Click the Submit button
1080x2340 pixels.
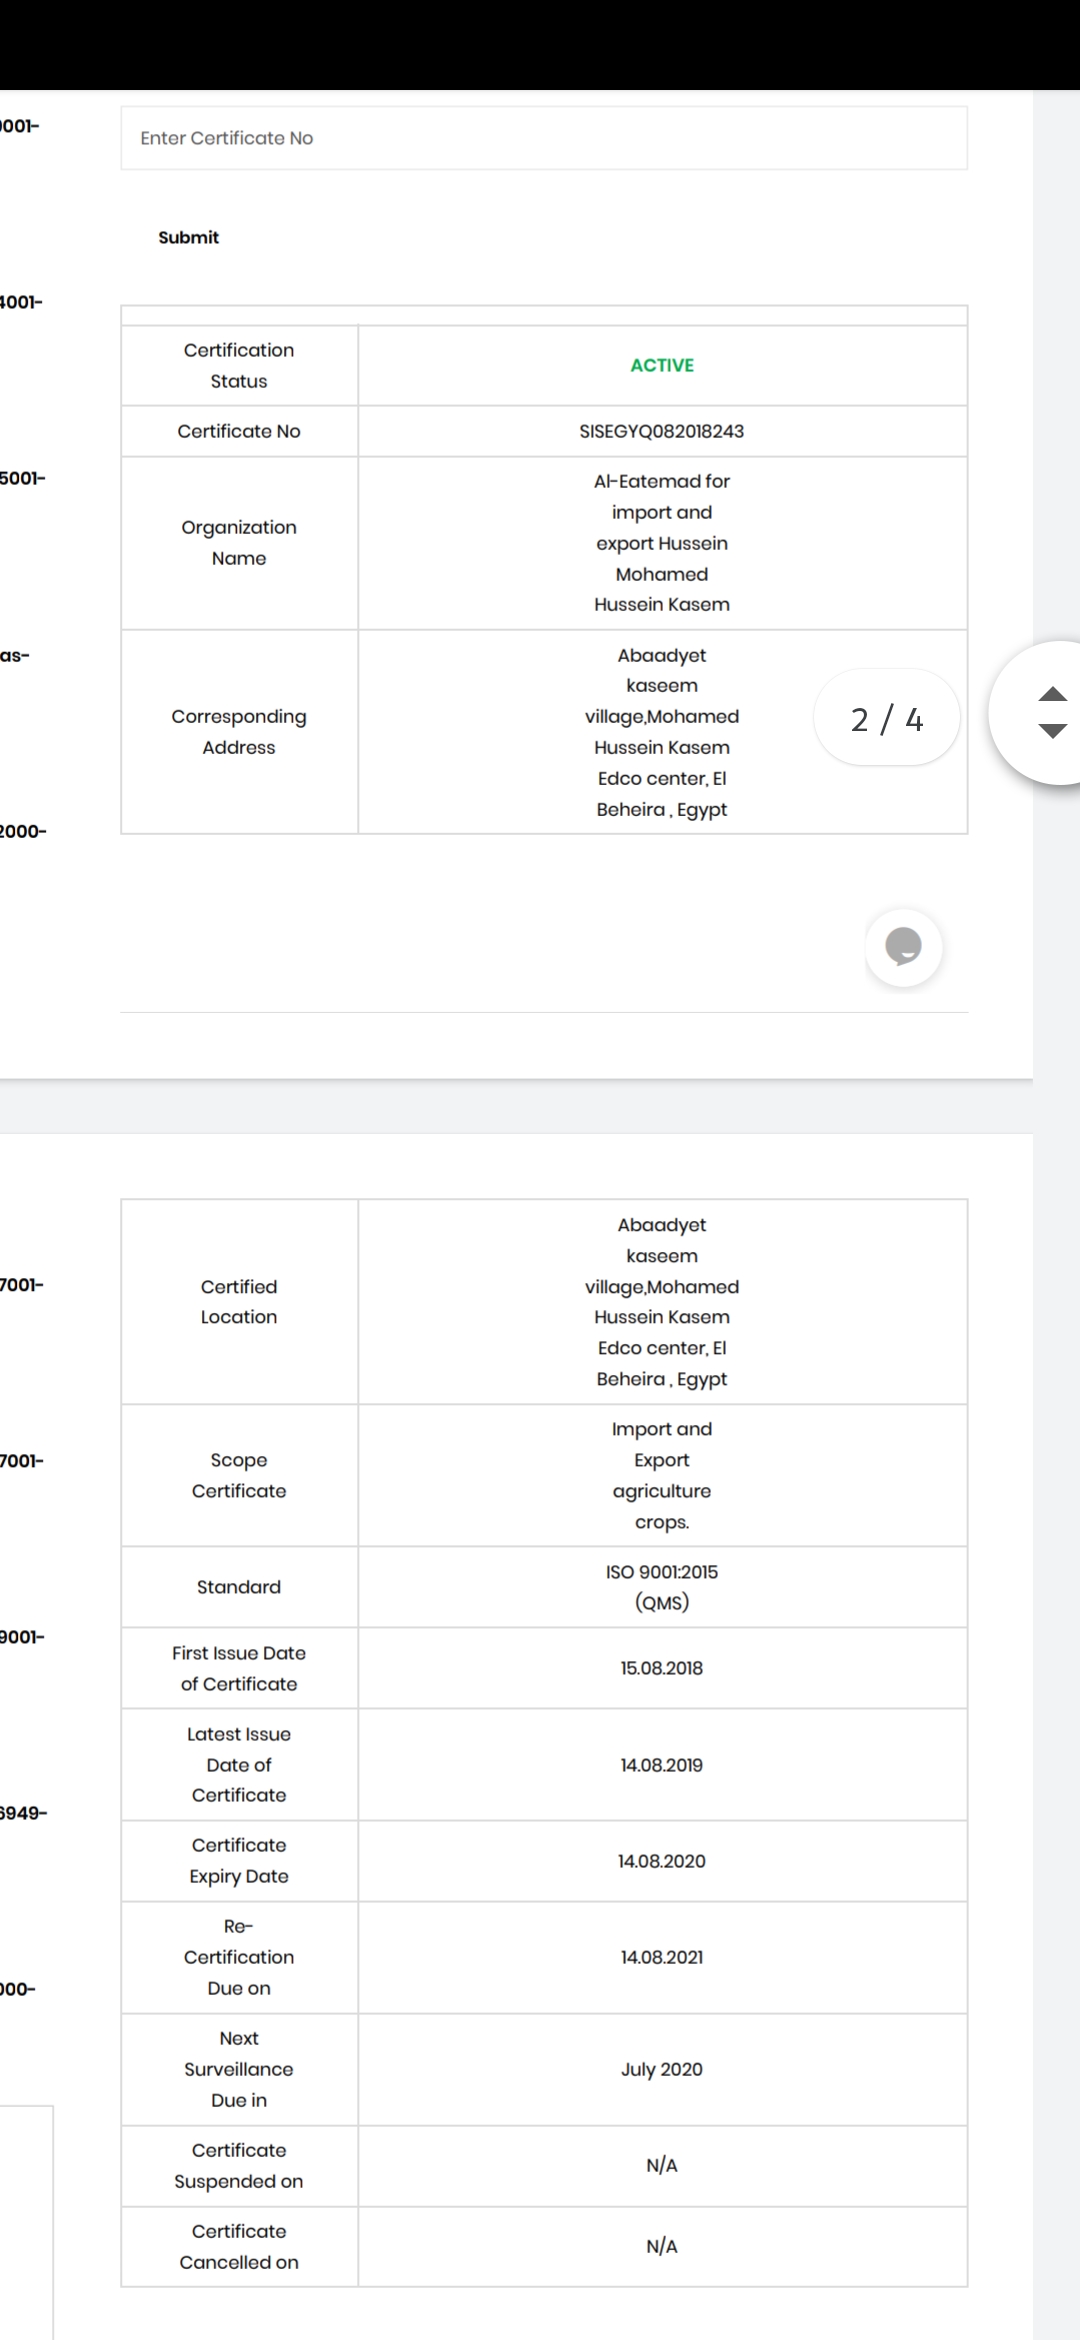point(188,237)
